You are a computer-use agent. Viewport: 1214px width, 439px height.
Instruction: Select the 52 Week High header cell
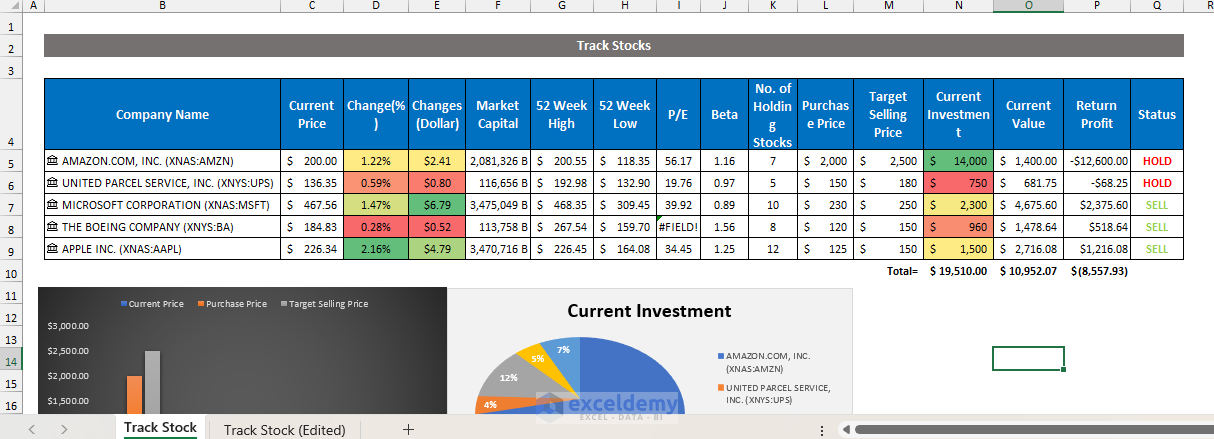coord(561,114)
